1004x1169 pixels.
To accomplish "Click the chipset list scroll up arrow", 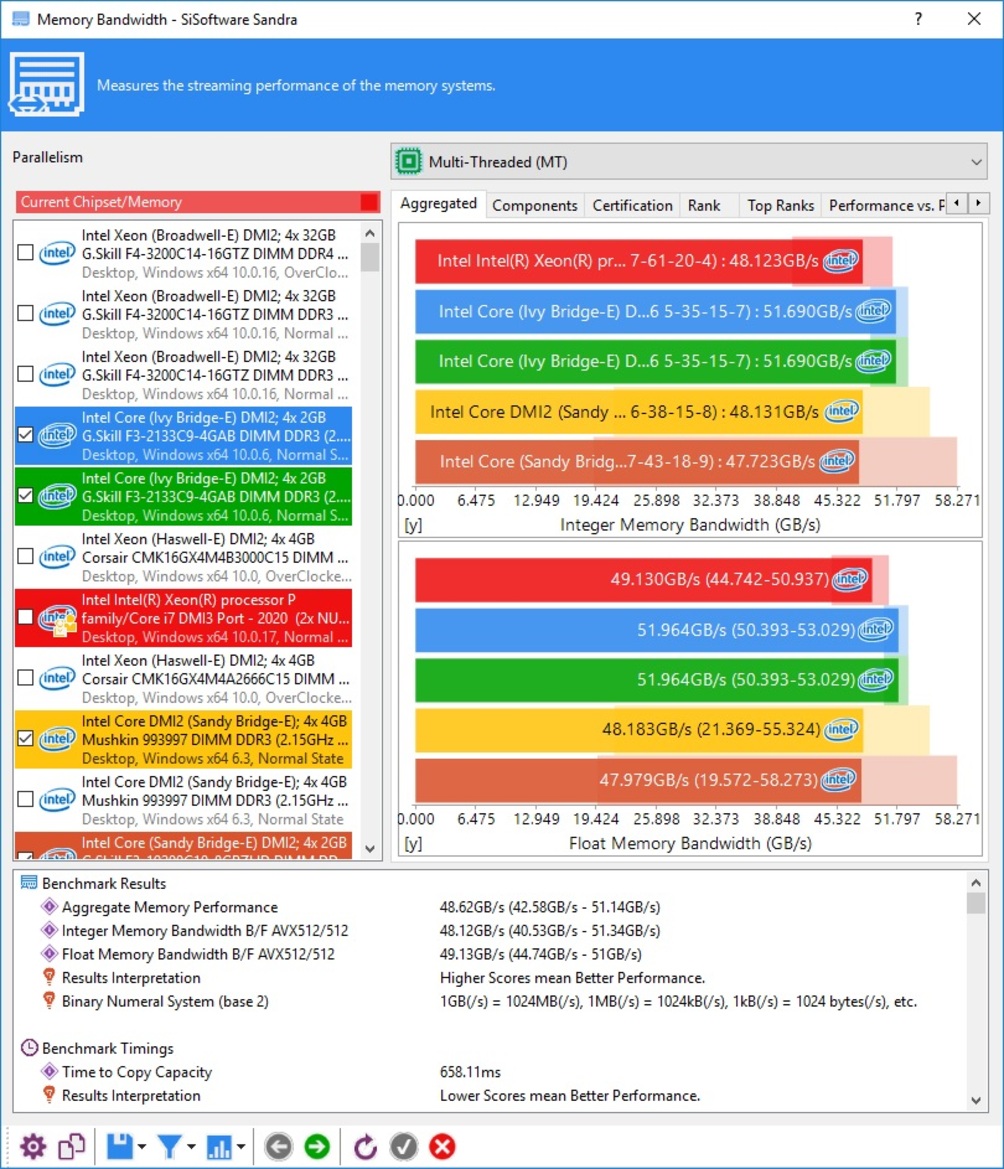I will tap(370, 233).
